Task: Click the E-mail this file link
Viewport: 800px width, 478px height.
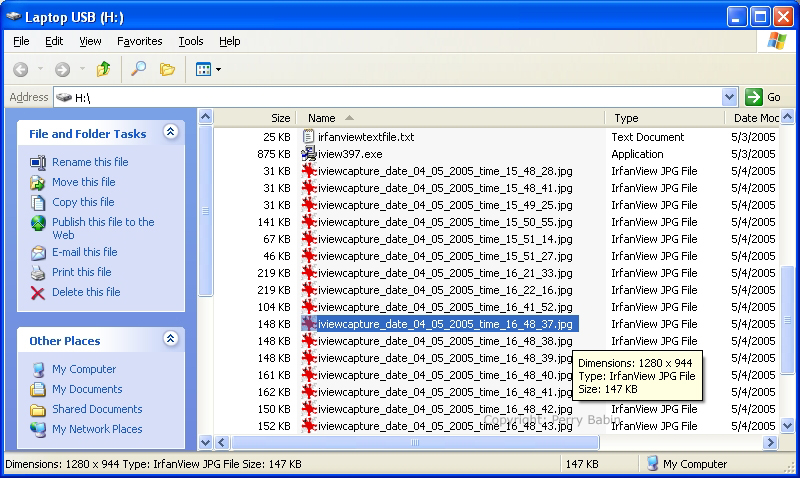Action: point(85,253)
